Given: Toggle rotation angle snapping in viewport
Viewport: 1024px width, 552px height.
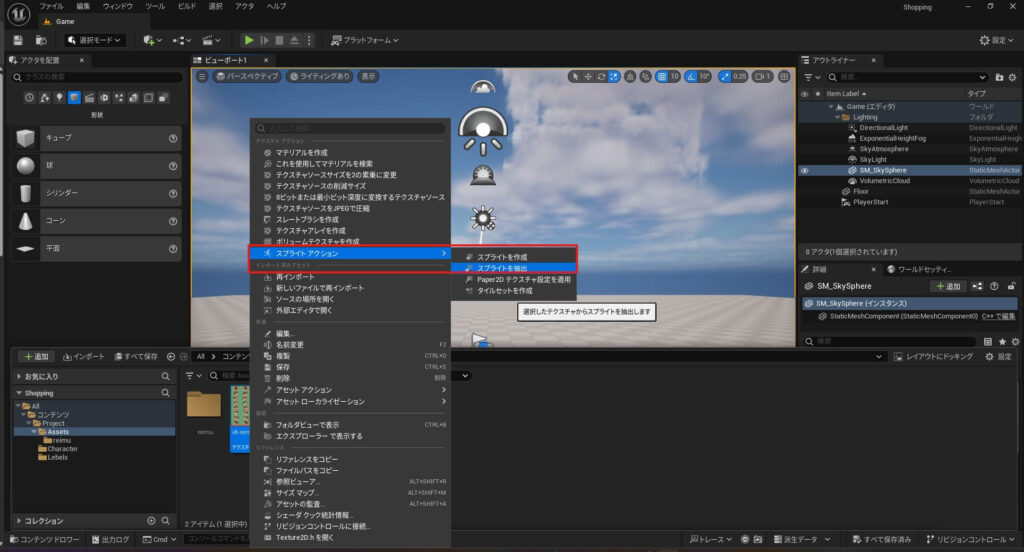Looking at the screenshot, I should click(691, 76).
